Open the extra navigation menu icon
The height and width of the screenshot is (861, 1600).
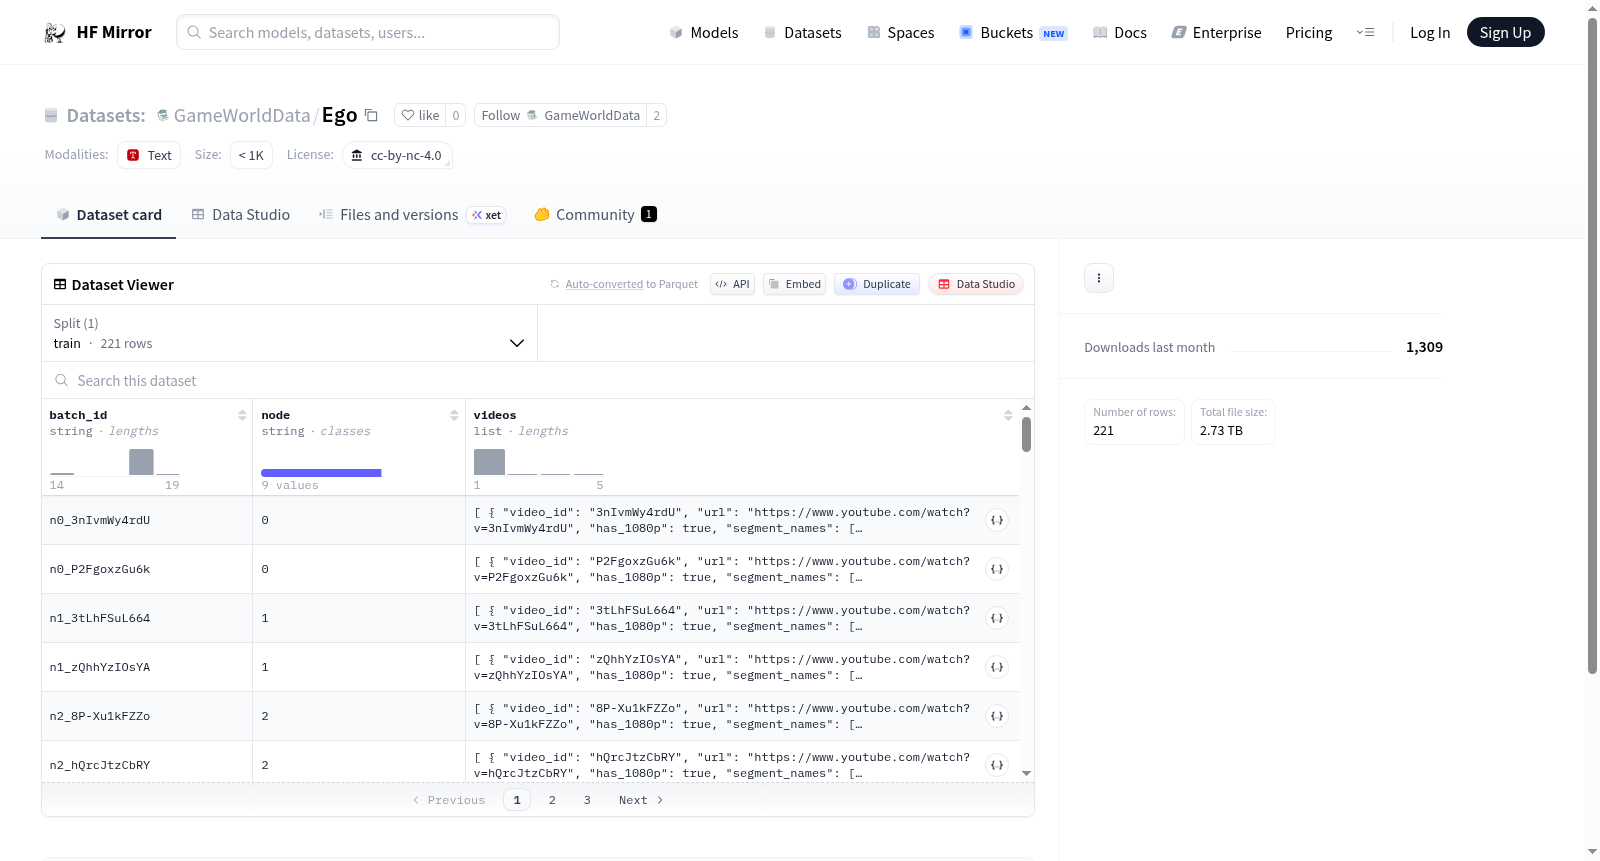[1365, 32]
